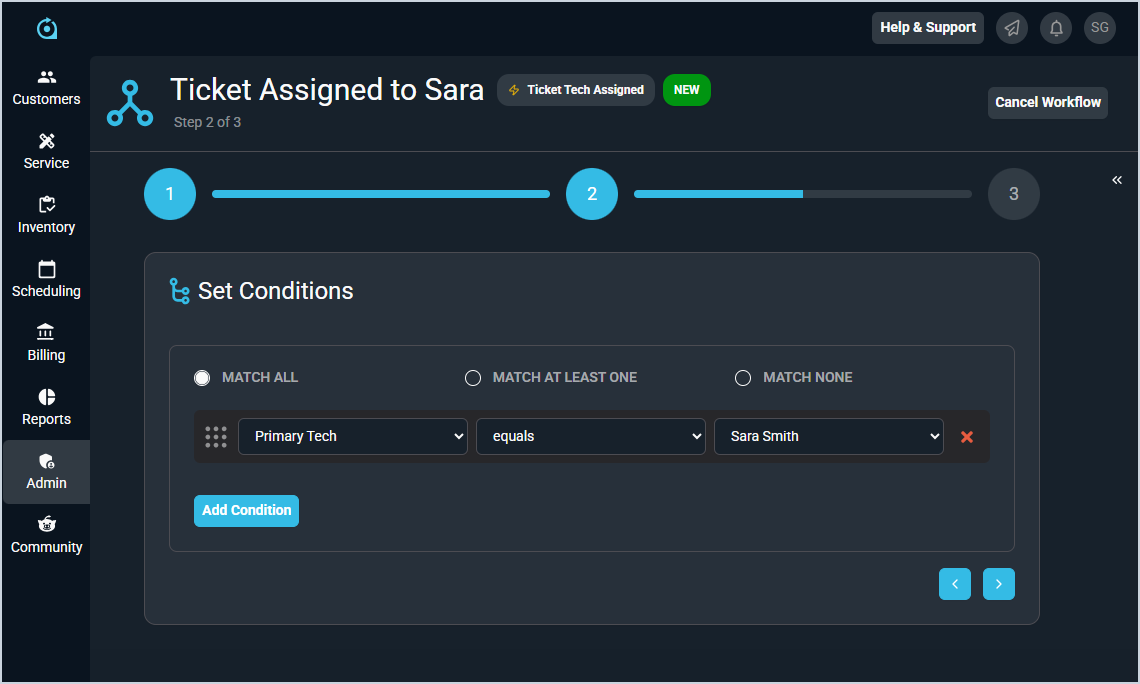Select the MATCH ALL radio option
The width and height of the screenshot is (1140, 684).
click(202, 378)
